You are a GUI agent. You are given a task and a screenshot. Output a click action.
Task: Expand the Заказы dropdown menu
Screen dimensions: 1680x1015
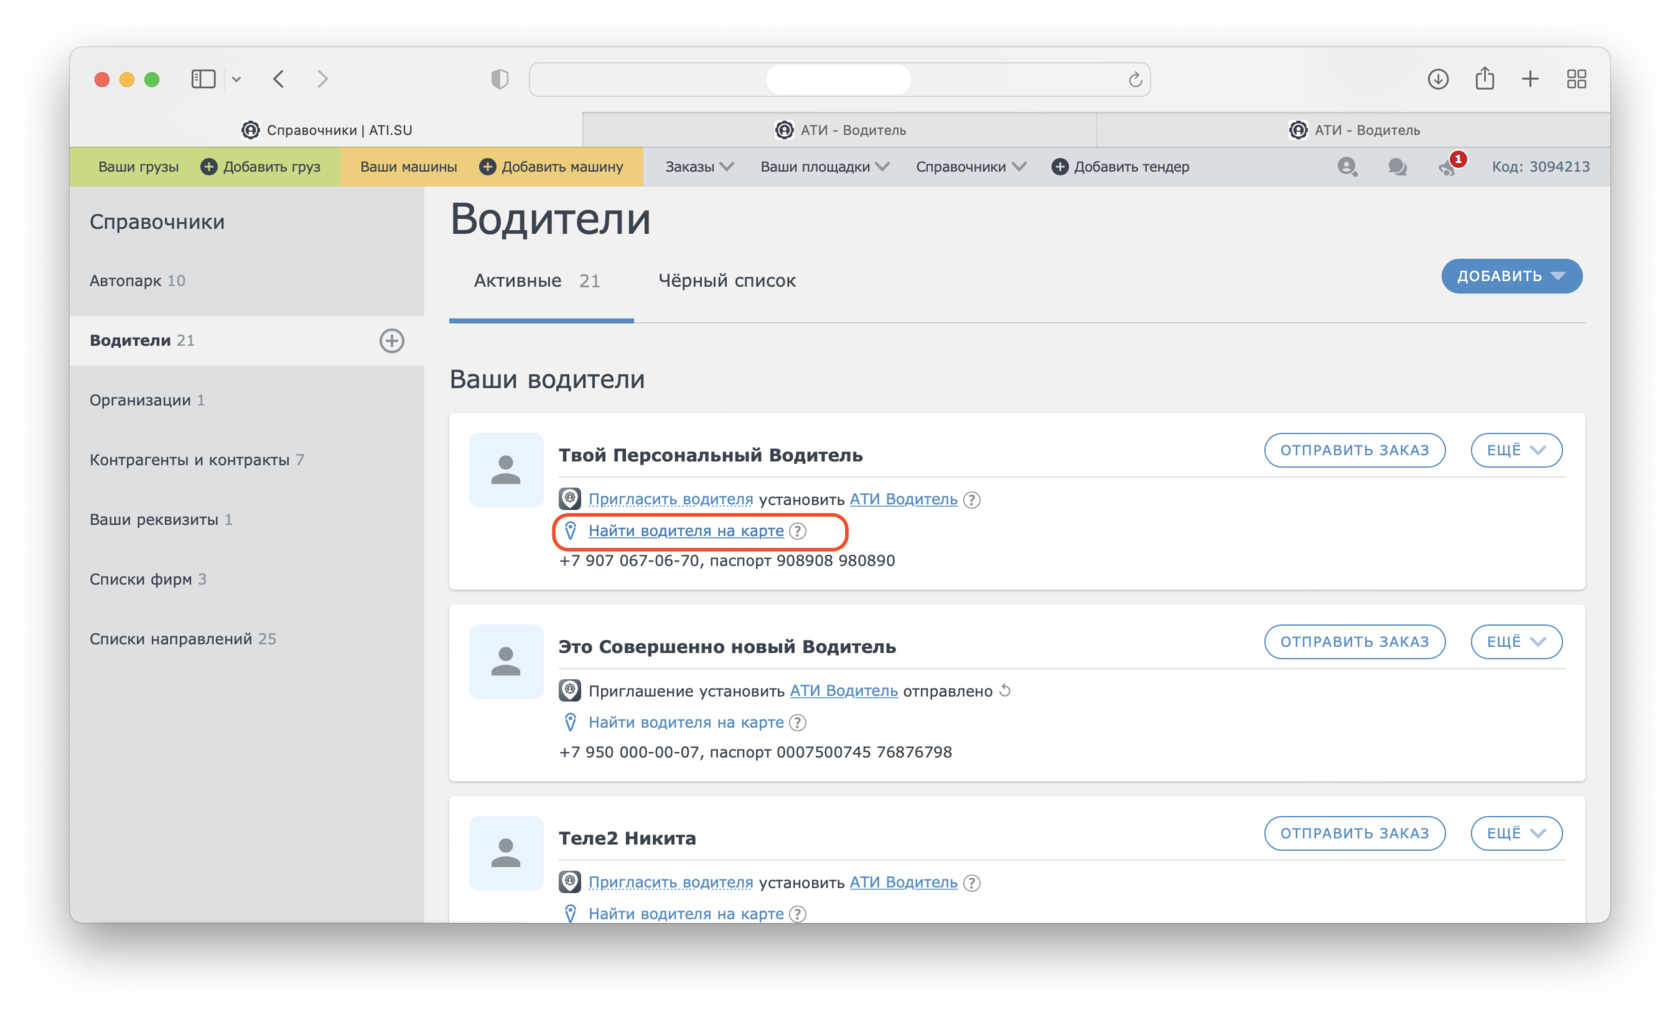[x=699, y=167]
